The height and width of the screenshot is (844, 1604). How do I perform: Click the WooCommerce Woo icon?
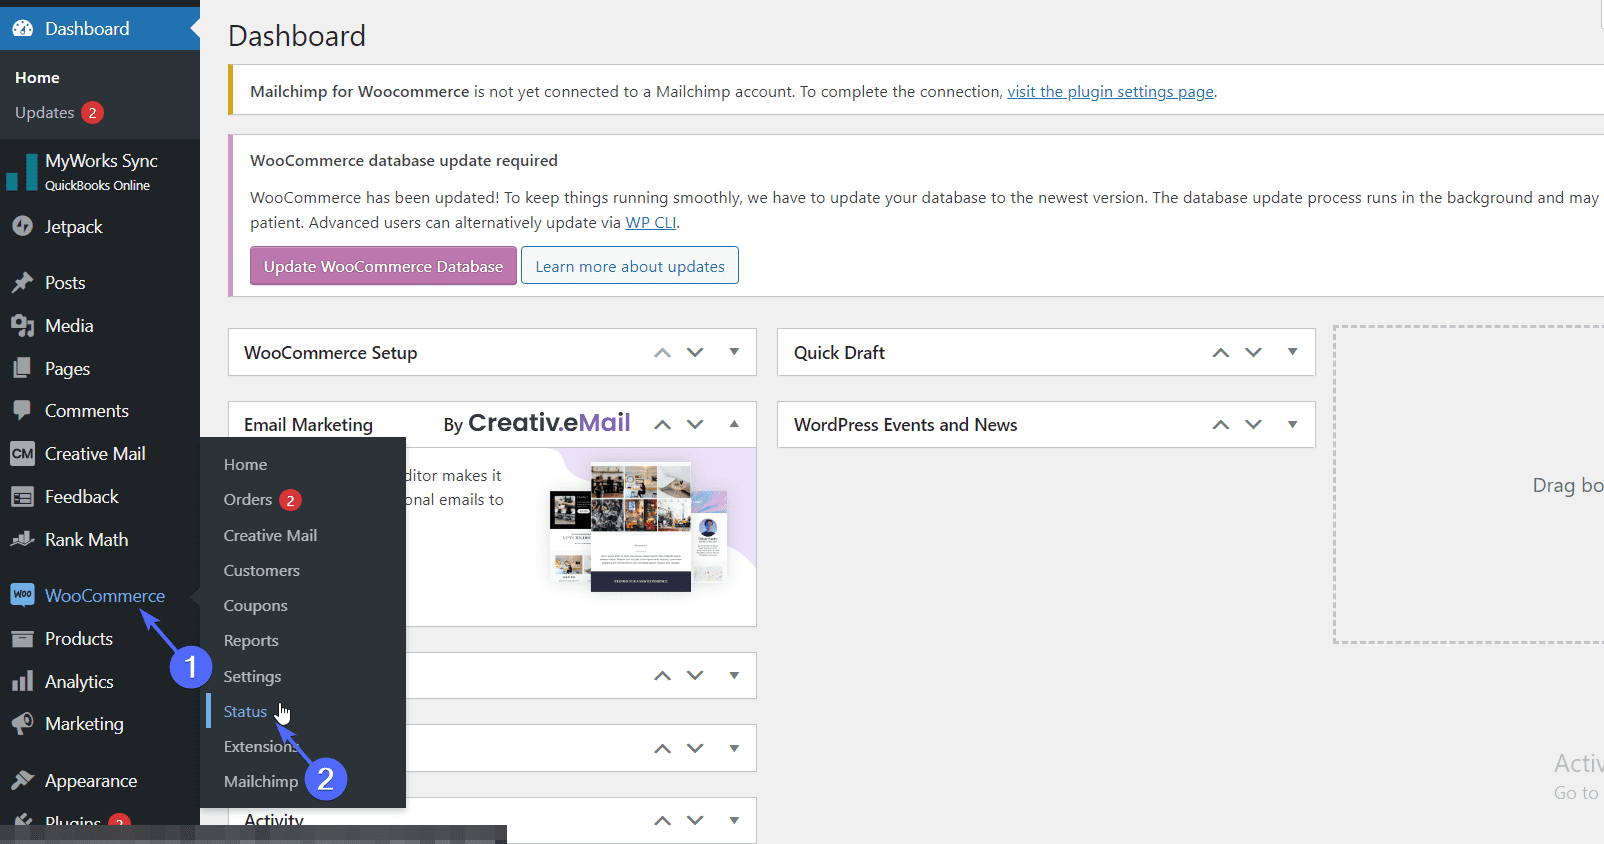point(22,595)
